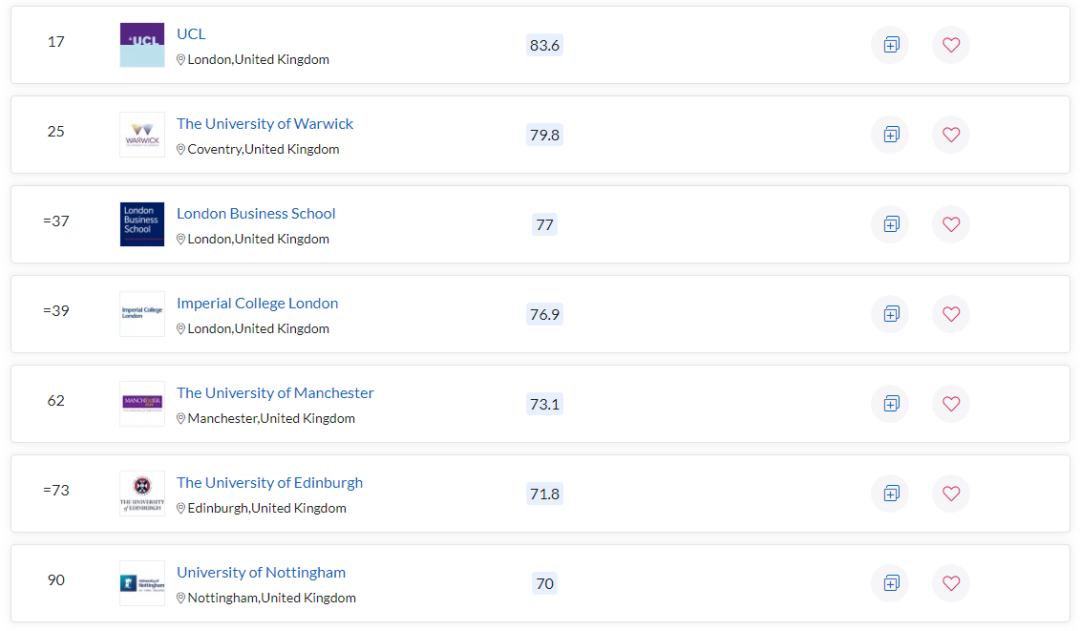Click the University of Edinburgh logo

(x=142, y=493)
